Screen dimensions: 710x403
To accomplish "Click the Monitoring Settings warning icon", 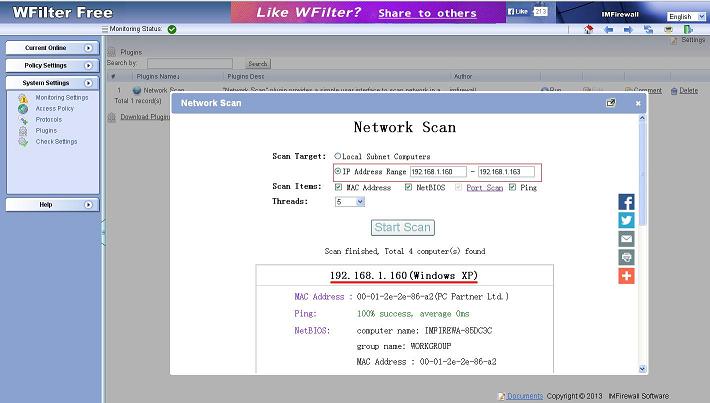I will tap(23, 98).
